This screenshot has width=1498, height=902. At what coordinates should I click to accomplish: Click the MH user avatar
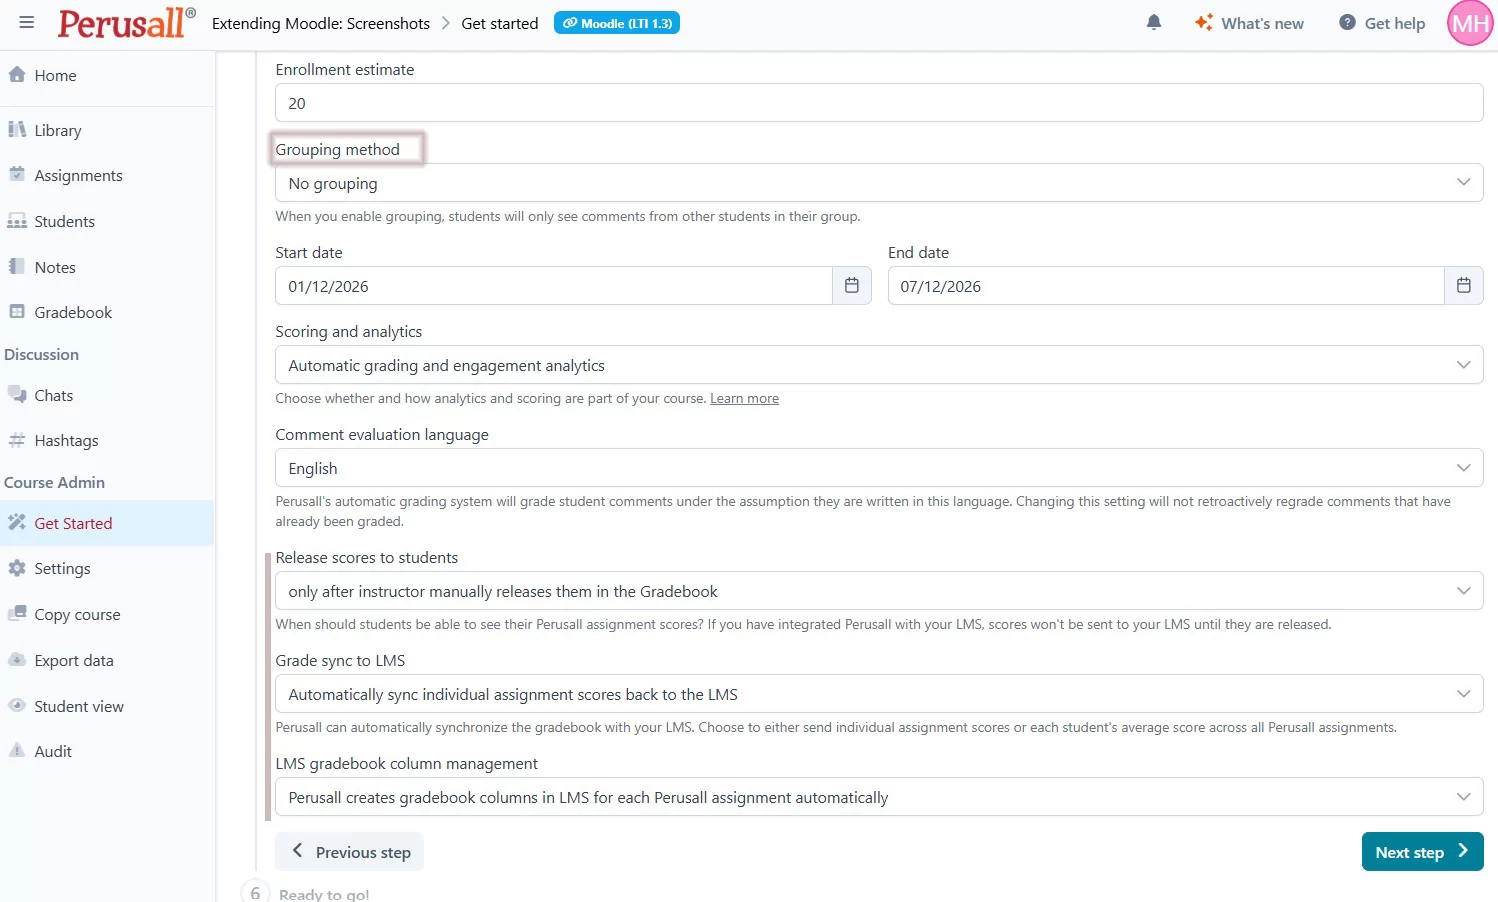(x=1470, y=23)
